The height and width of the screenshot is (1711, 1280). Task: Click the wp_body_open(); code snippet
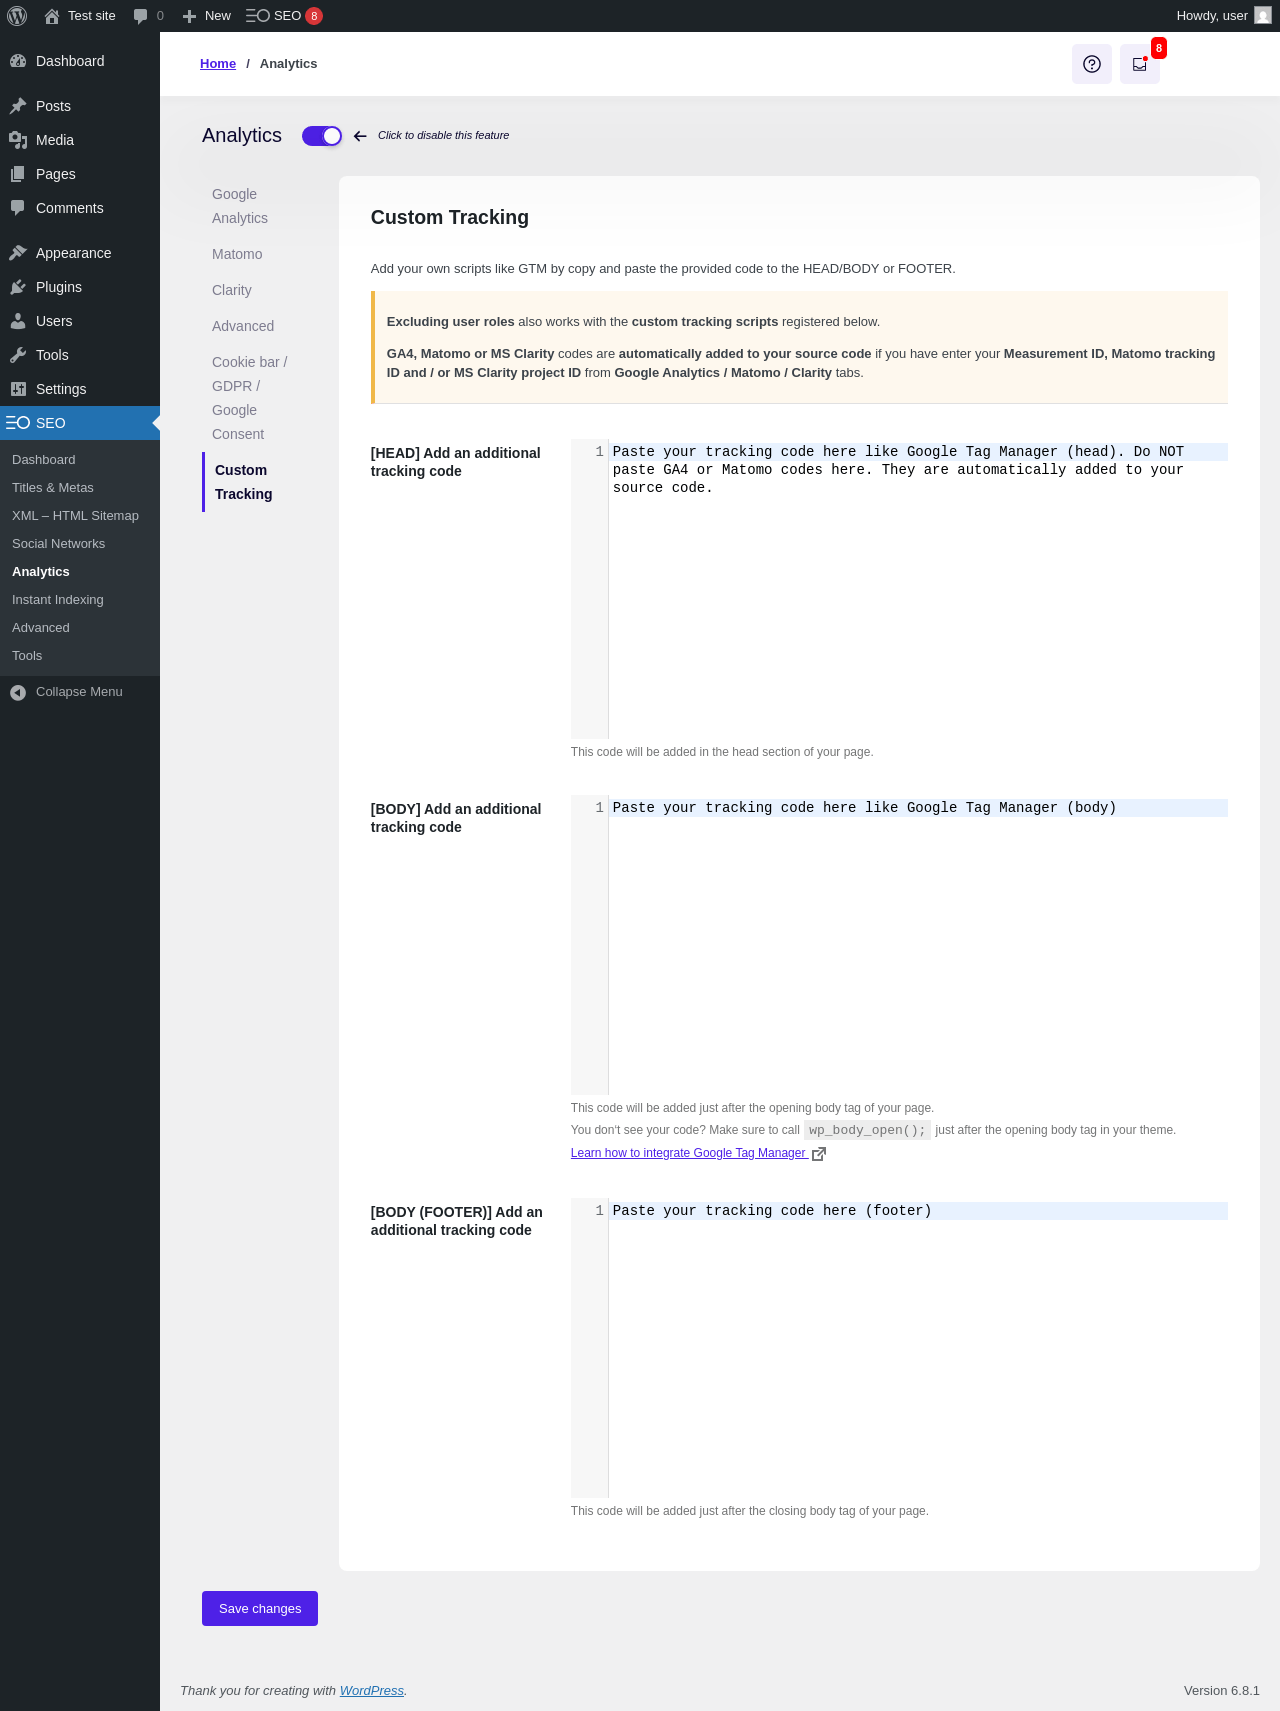(867, 1130)
